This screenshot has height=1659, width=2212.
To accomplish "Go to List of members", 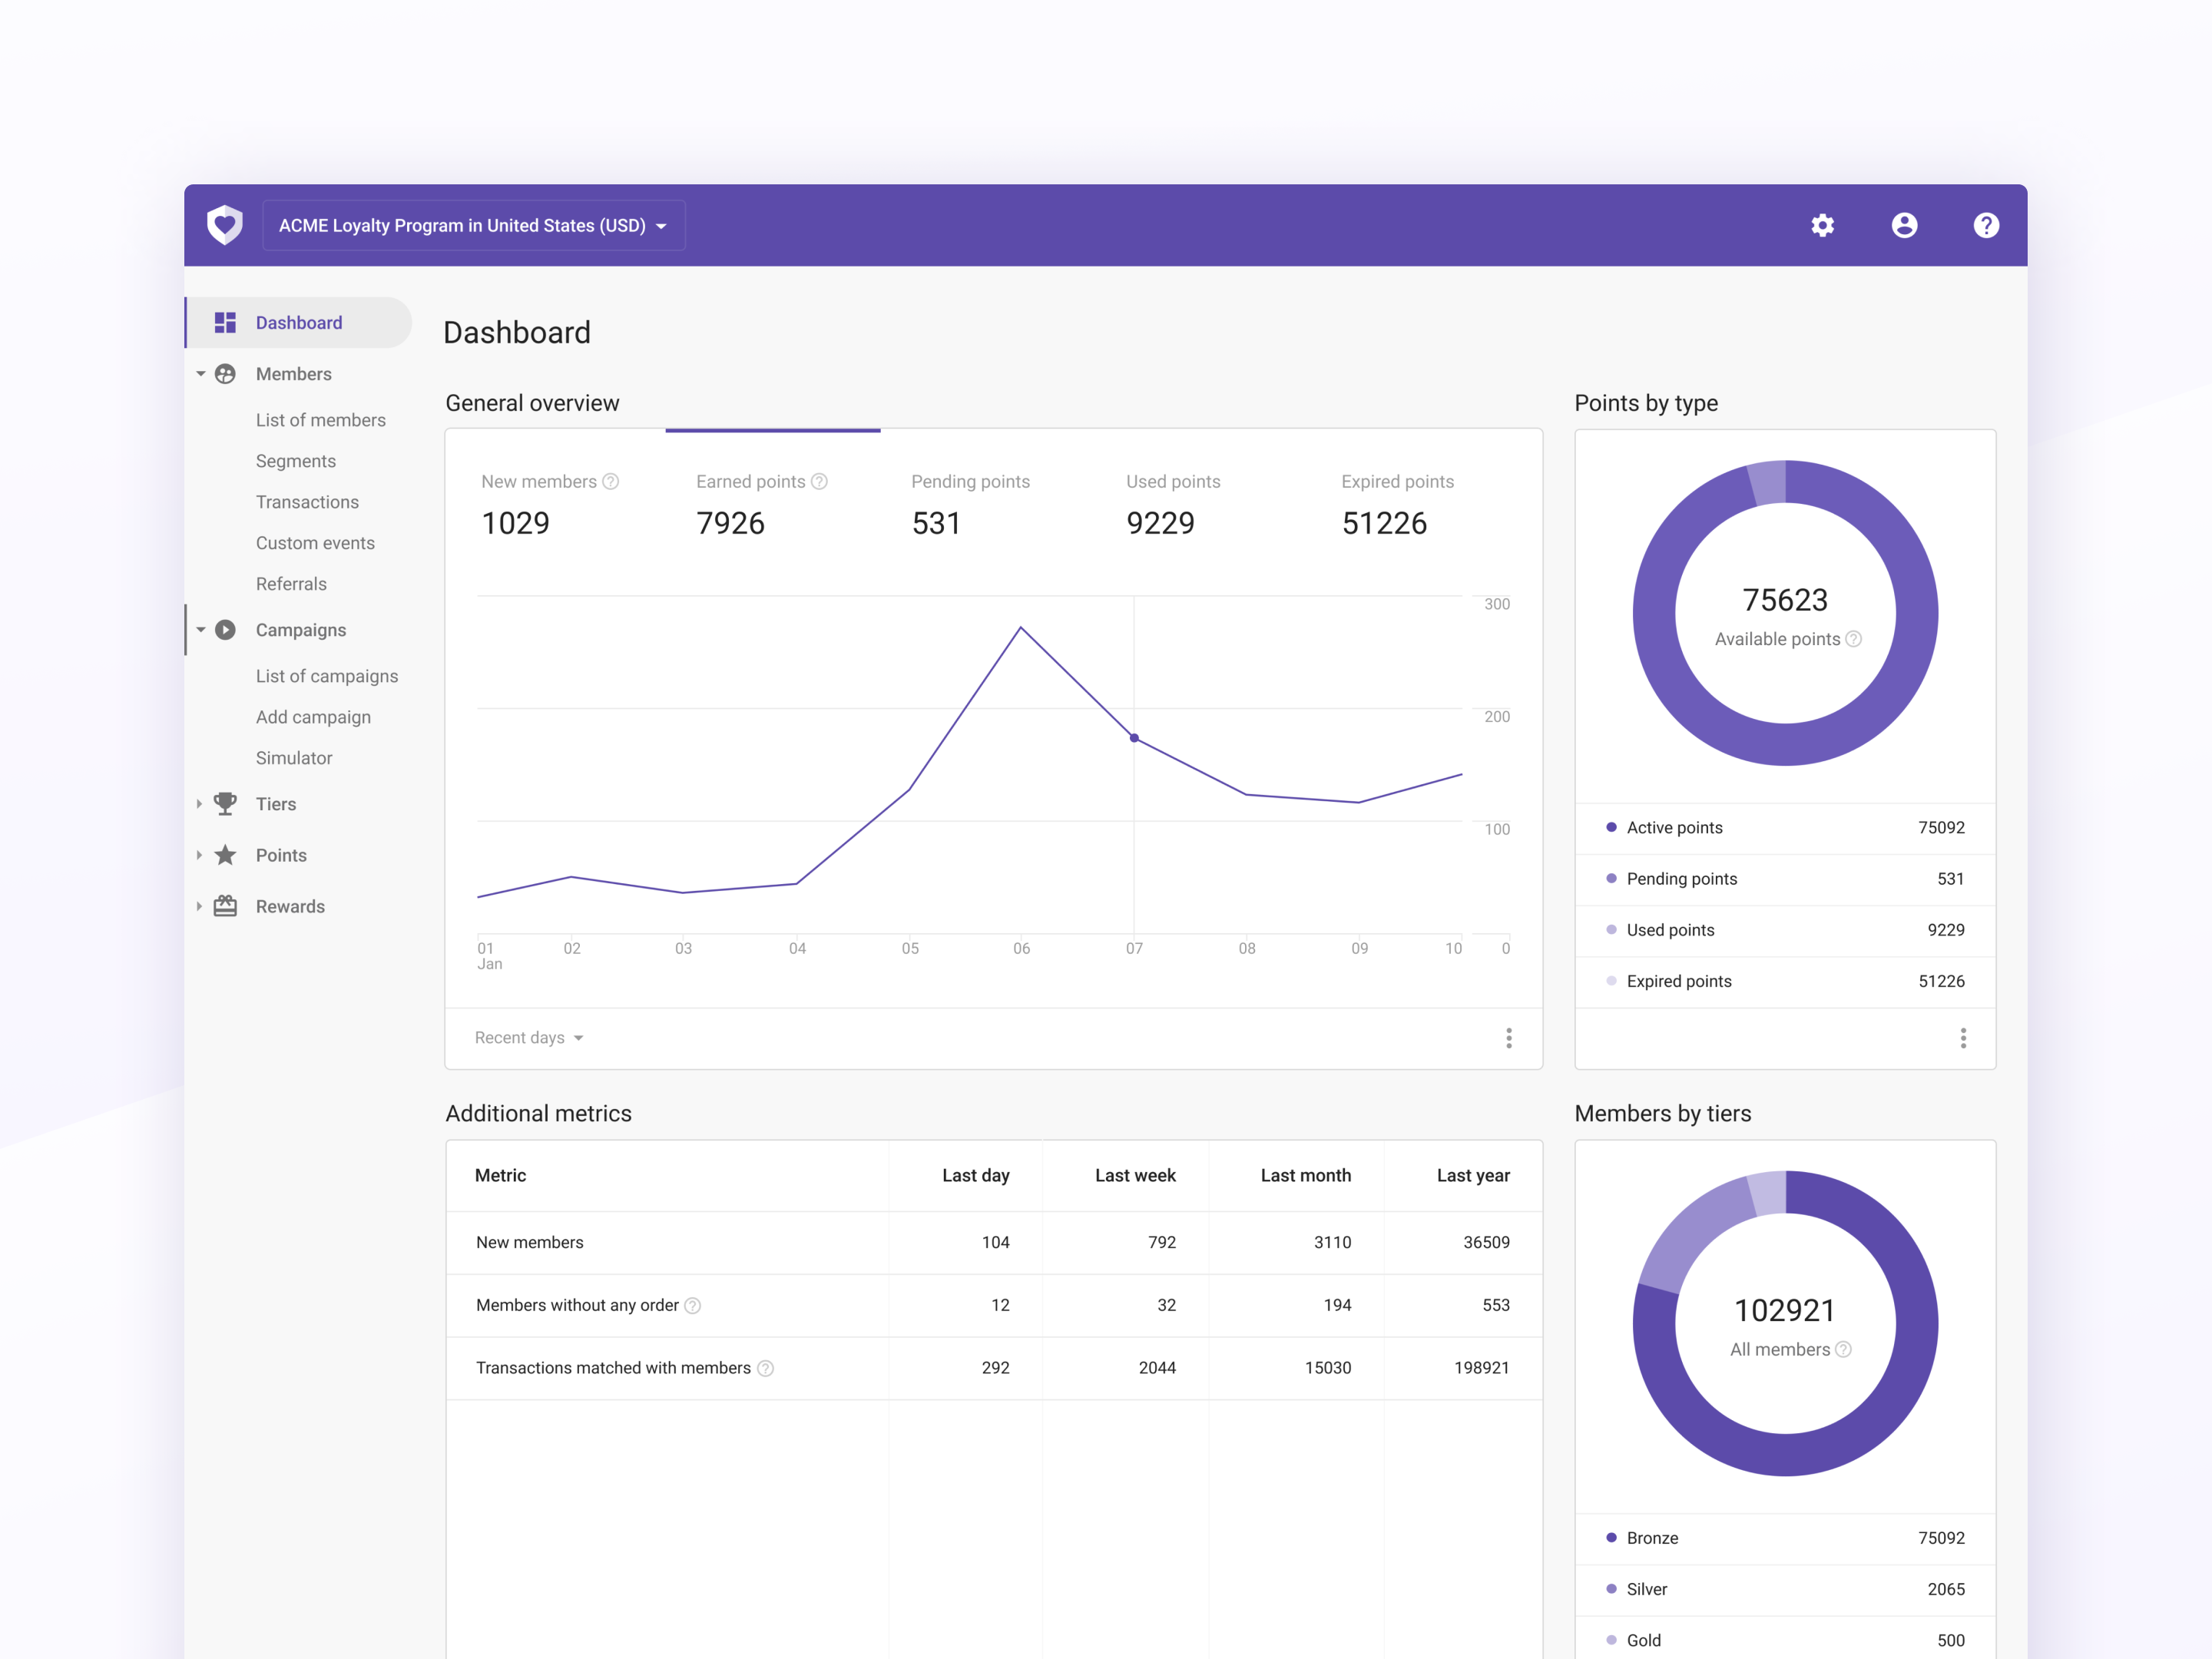I will pos(320,420).
